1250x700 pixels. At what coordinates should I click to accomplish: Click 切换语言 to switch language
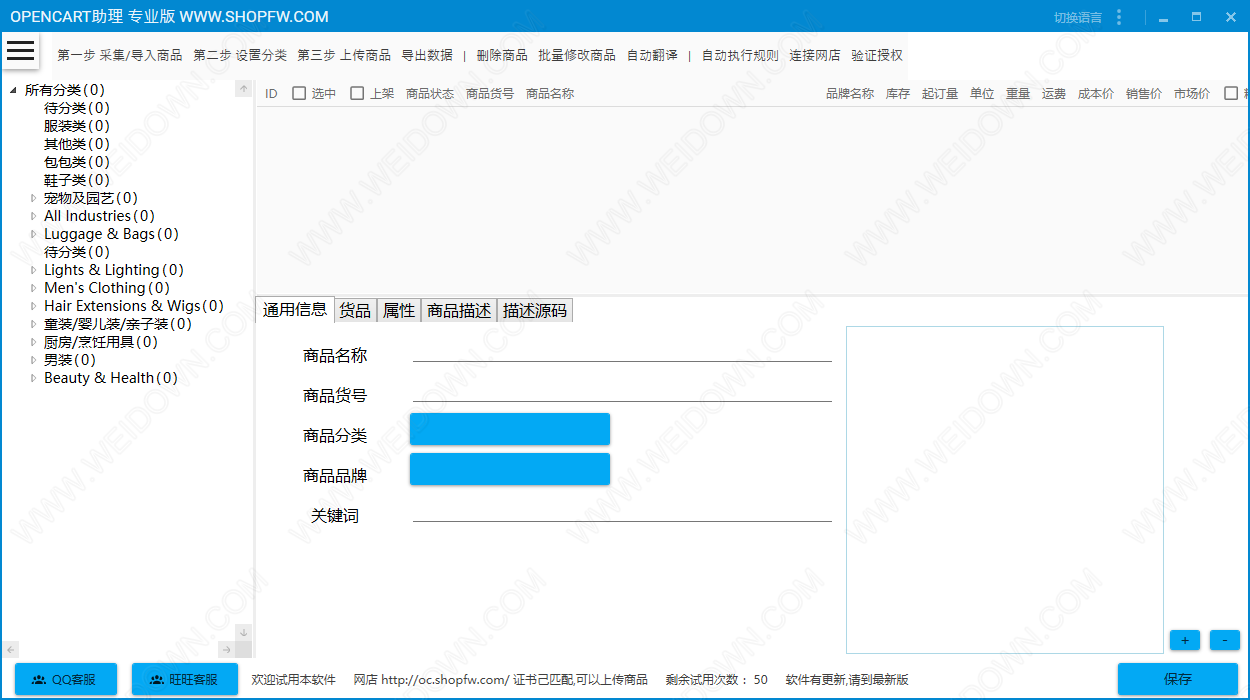[1078, 17]
